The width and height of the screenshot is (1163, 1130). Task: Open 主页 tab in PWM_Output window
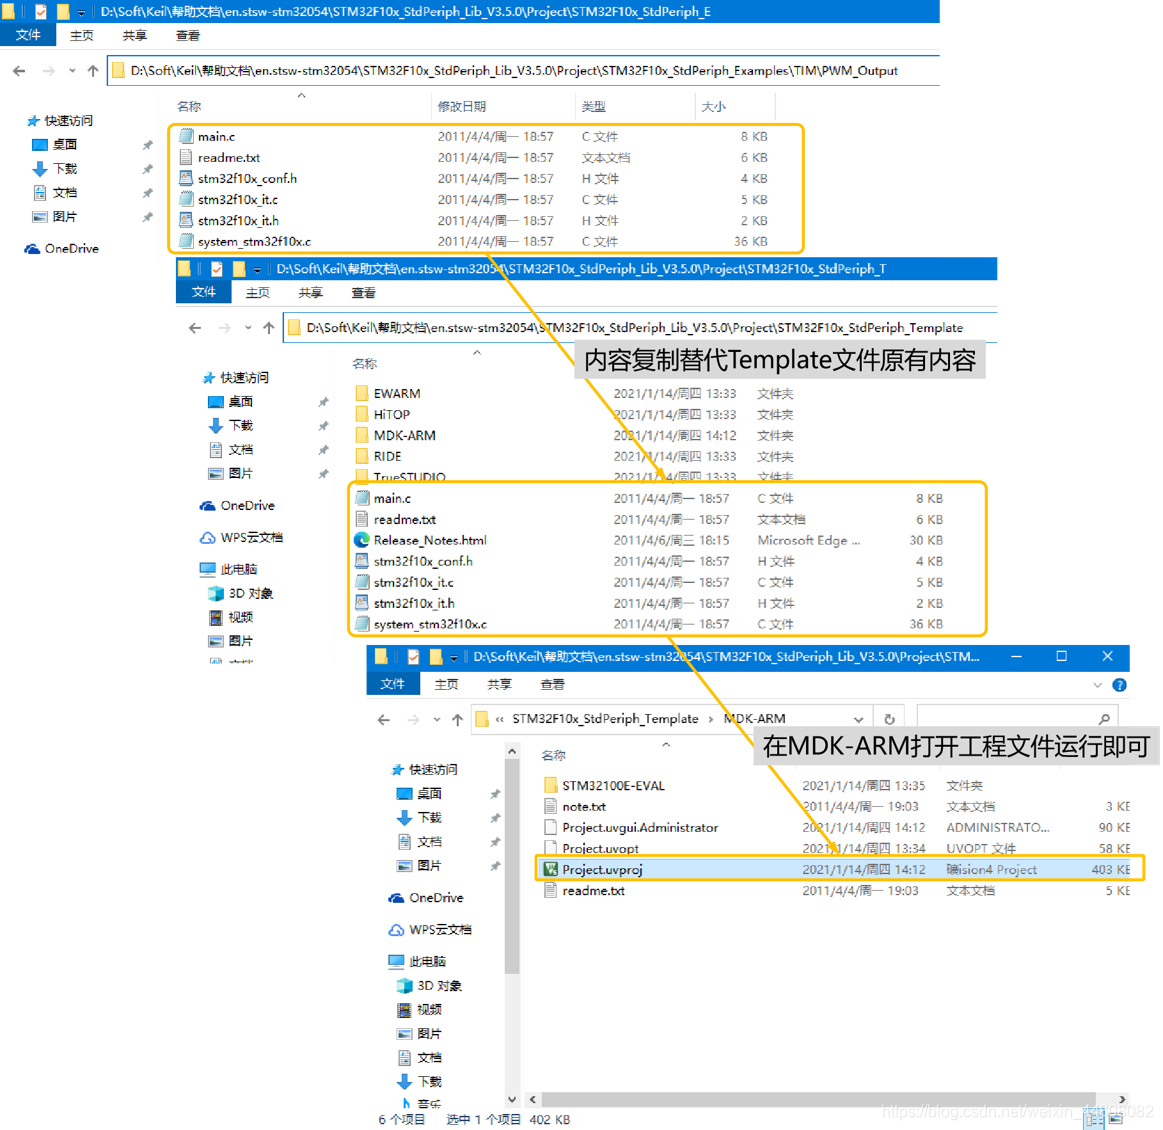pyautogui.click(x=82, y=35)
